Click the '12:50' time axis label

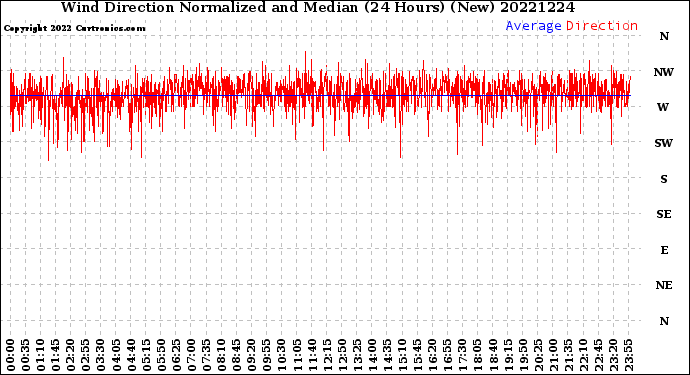(x=342, y=356)
